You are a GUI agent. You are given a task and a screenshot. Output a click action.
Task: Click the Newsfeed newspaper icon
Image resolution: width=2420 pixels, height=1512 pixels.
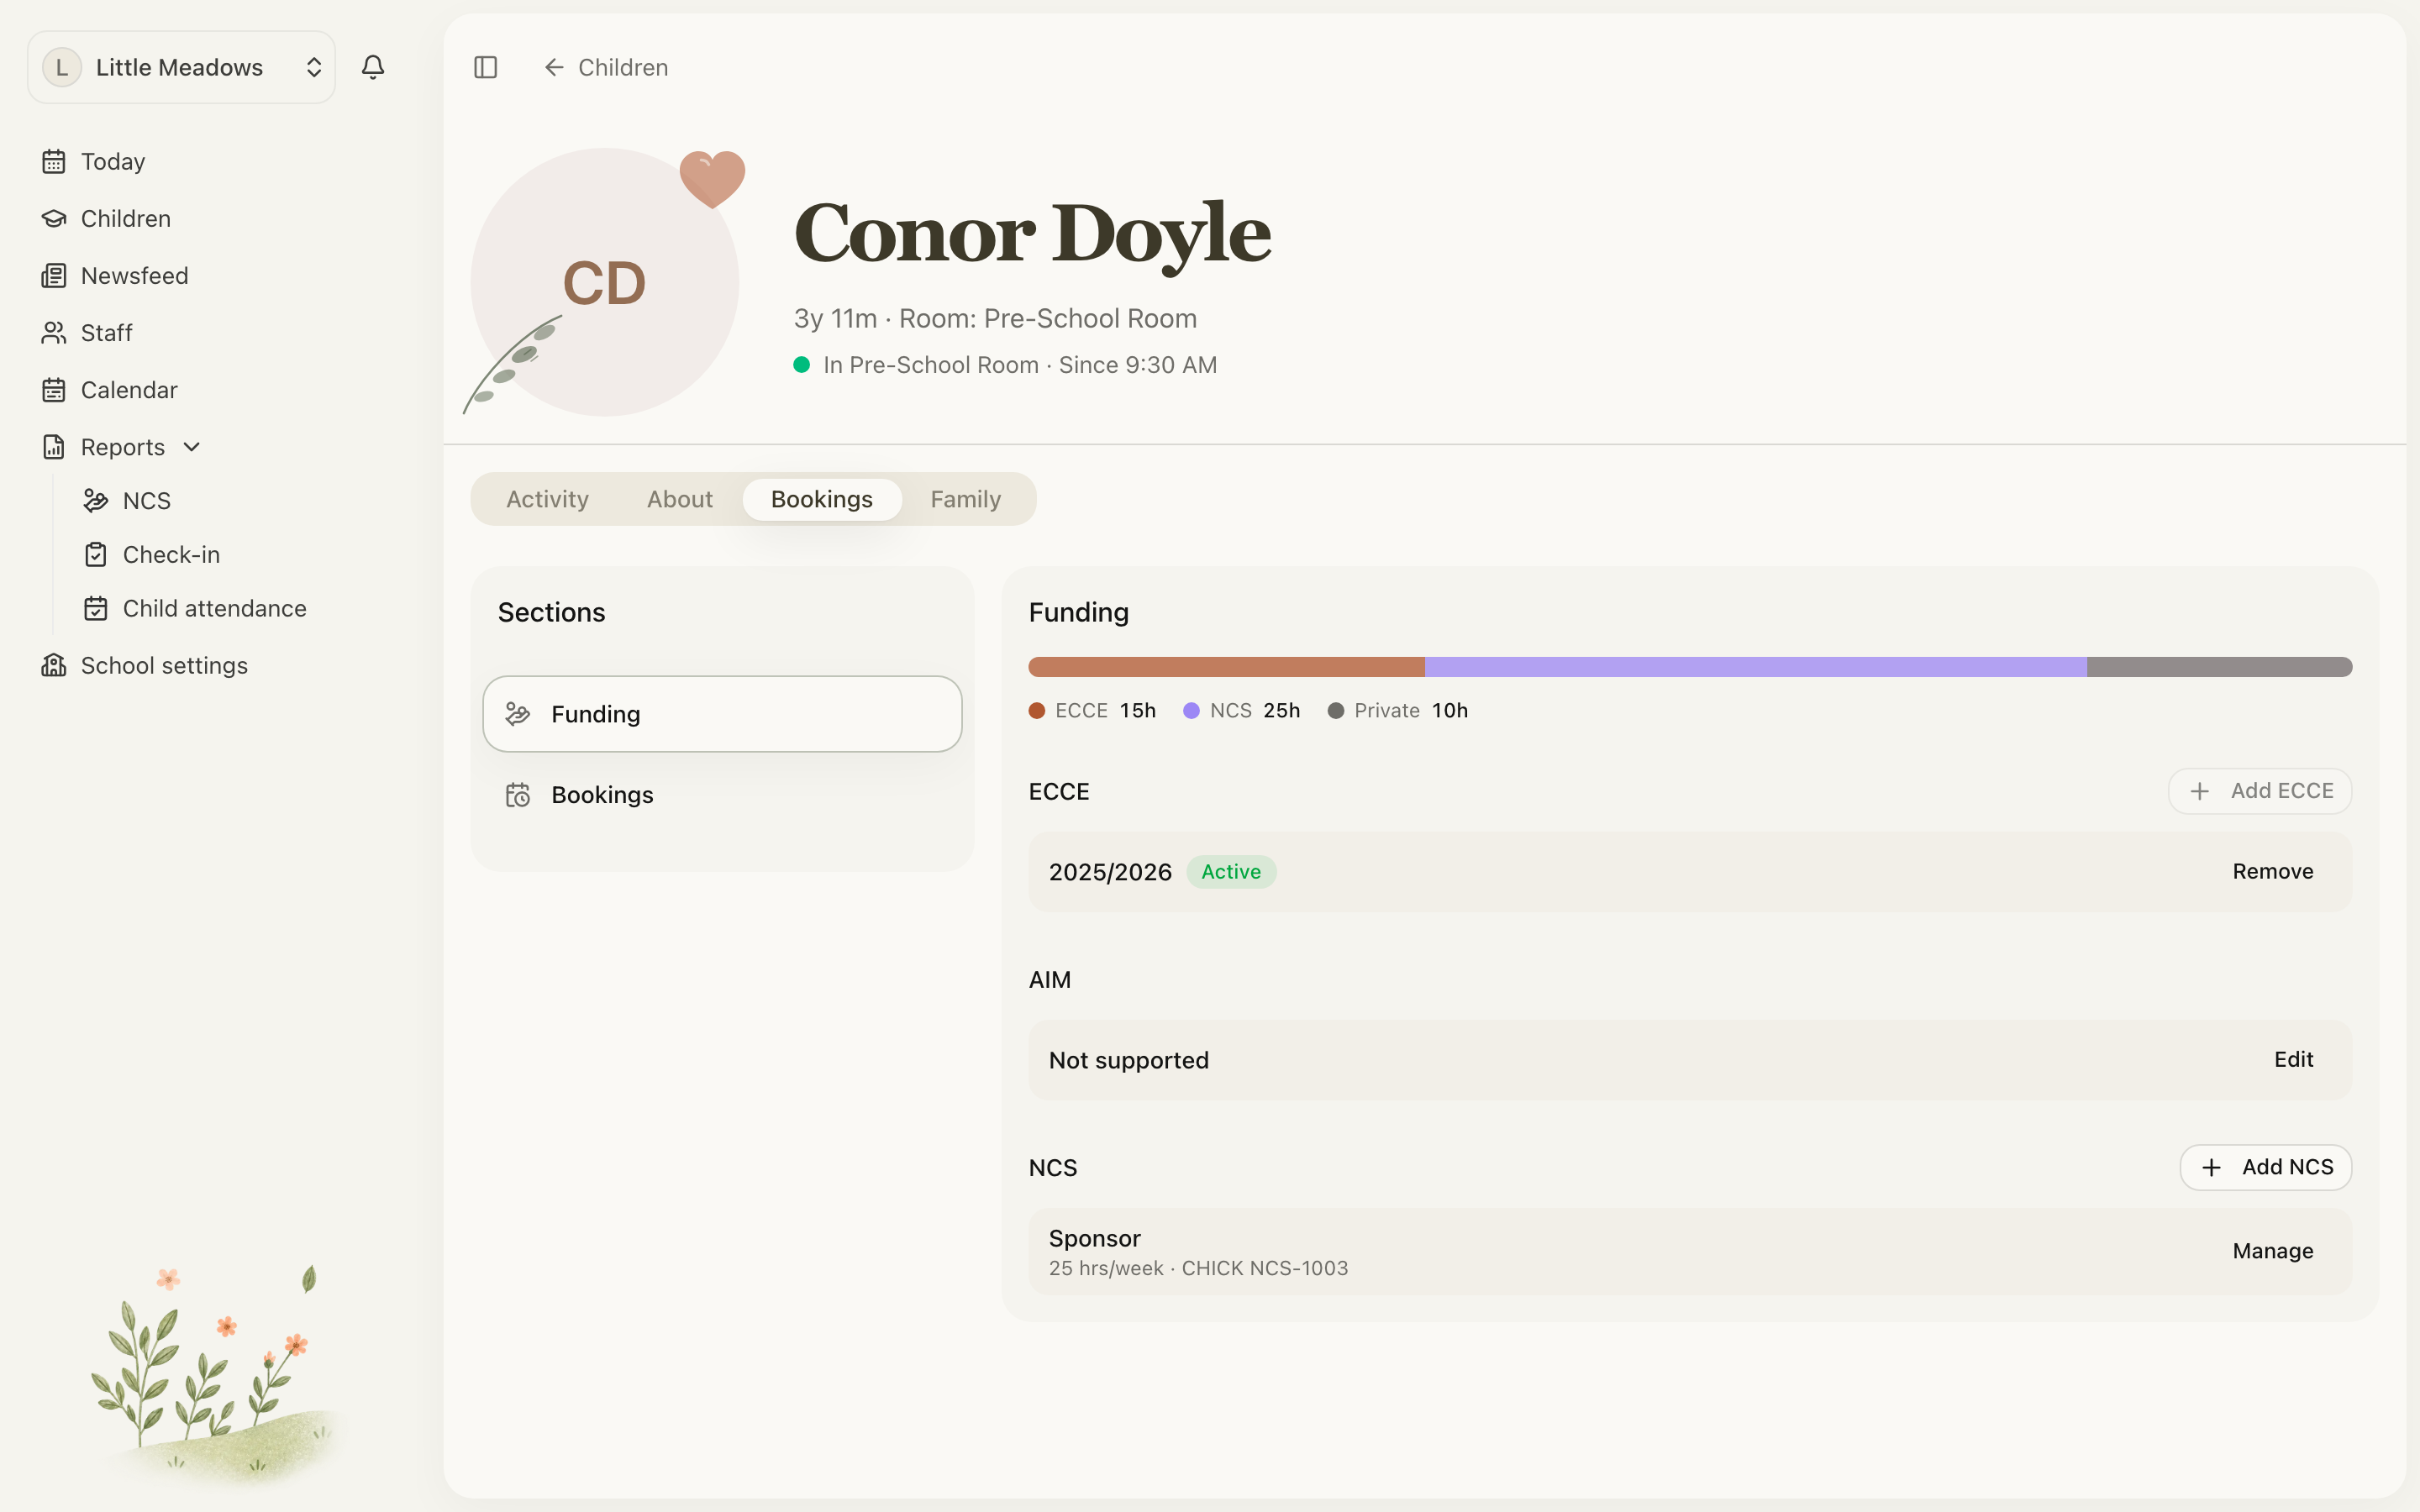point(54,275)
